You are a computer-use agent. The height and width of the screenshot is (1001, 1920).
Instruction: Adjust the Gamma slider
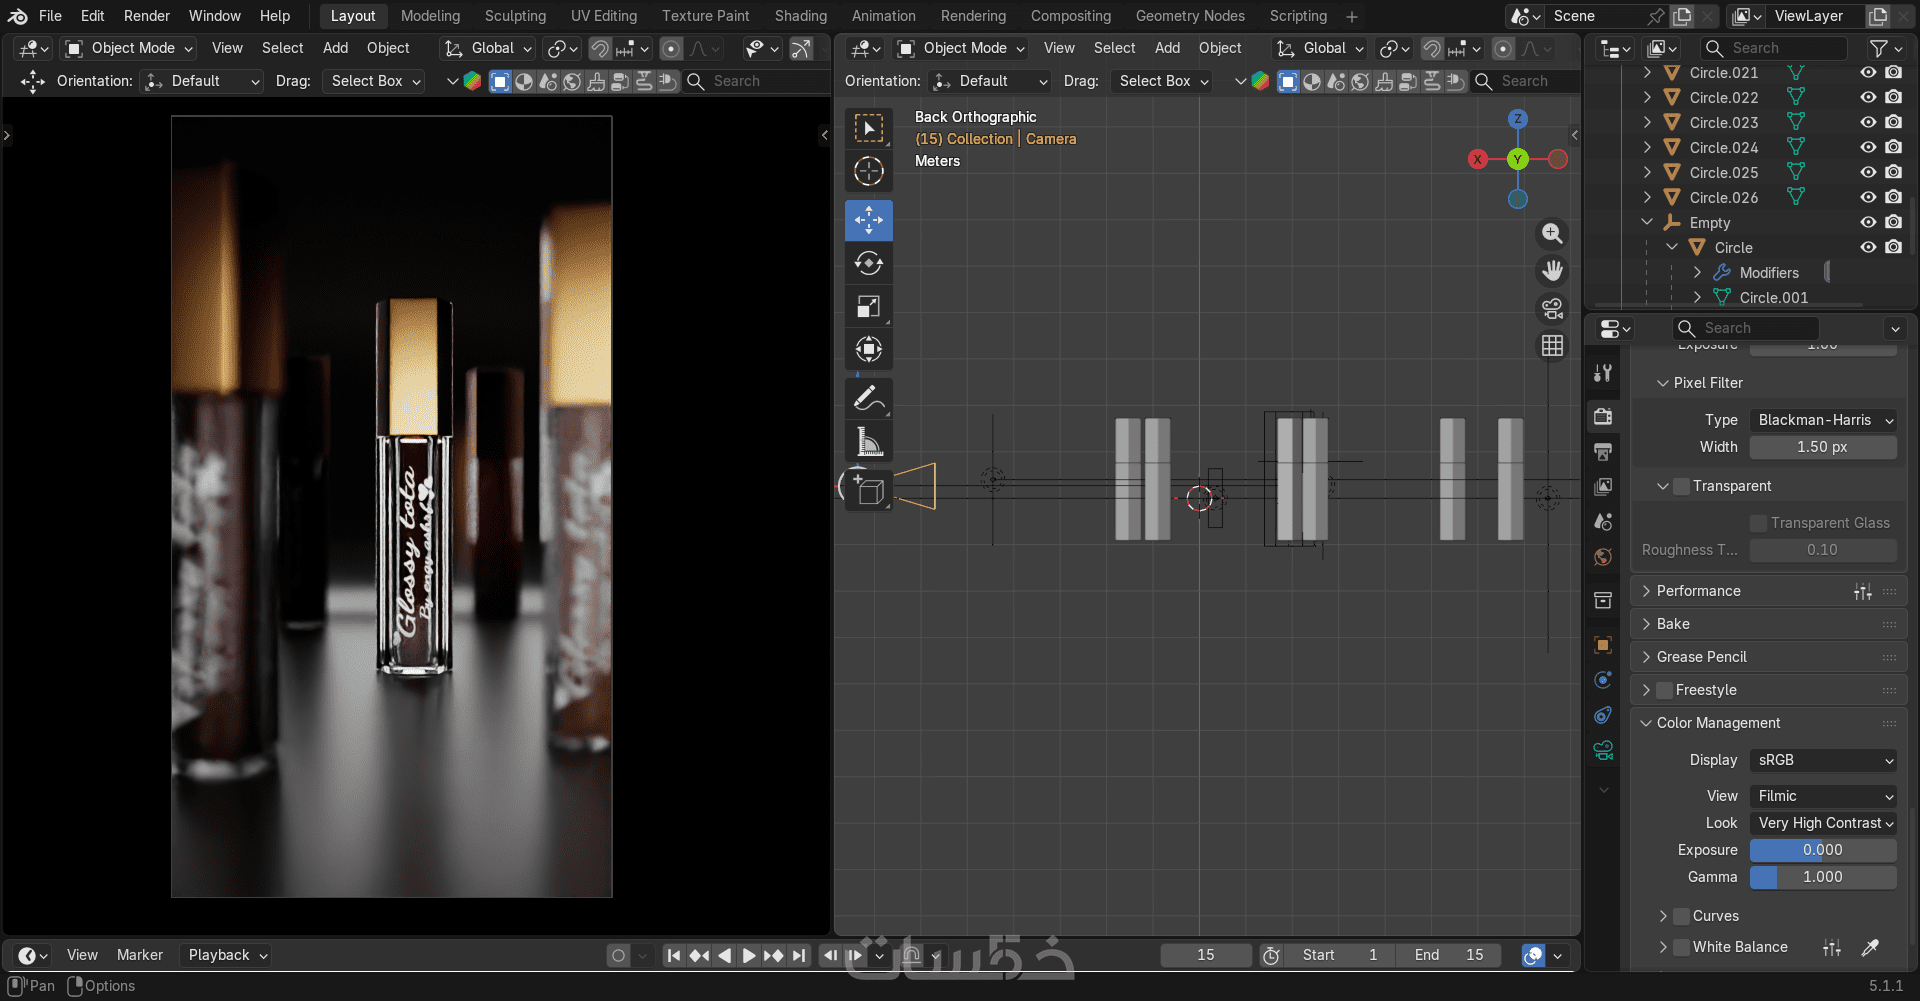click(1823, 877)
